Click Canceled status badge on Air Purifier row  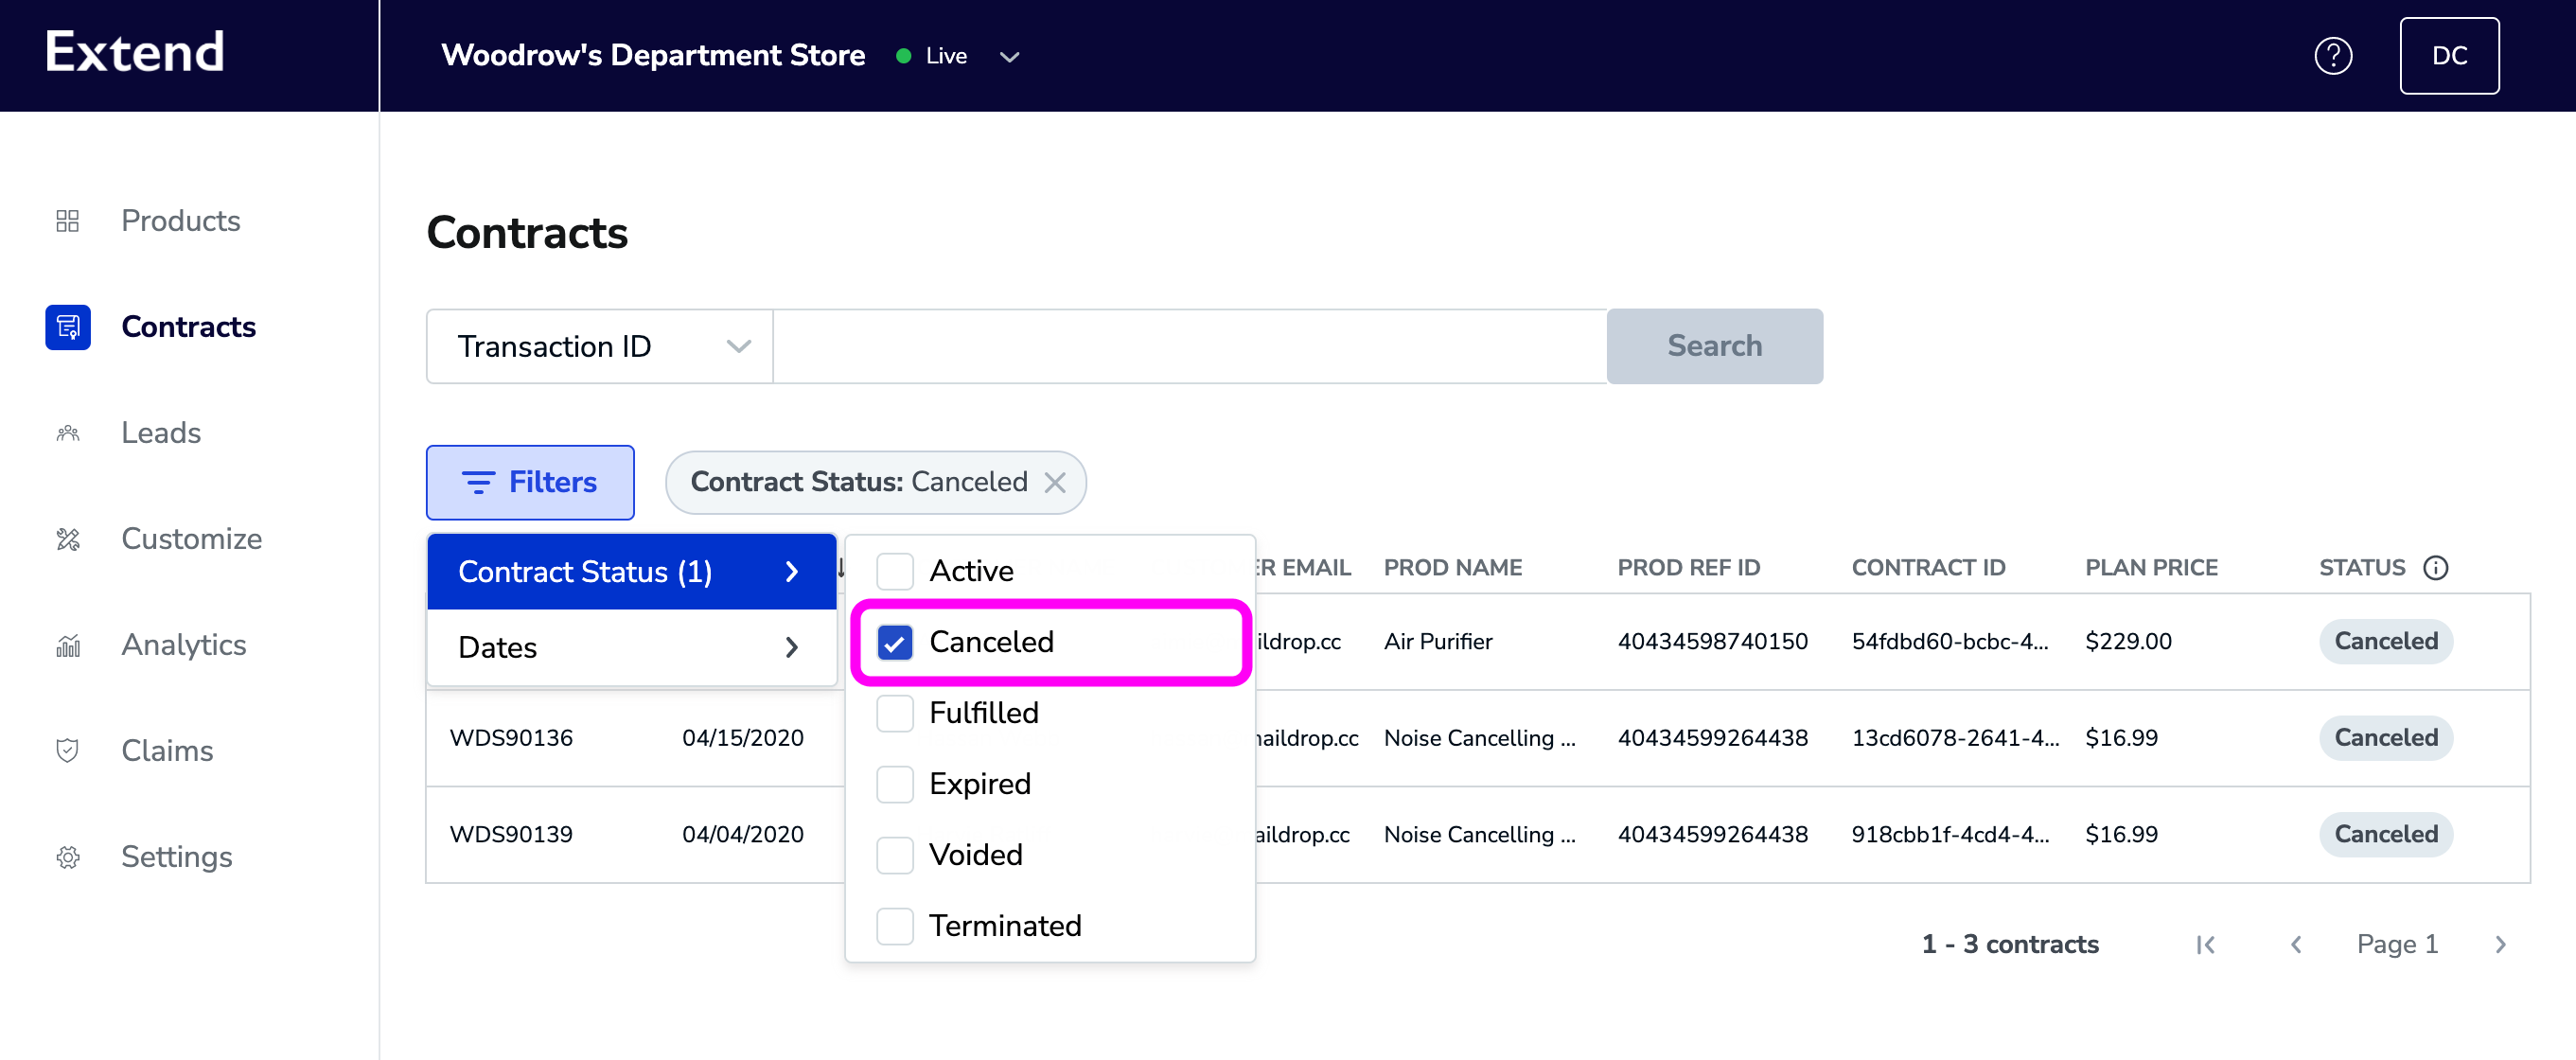point(2385,642)
